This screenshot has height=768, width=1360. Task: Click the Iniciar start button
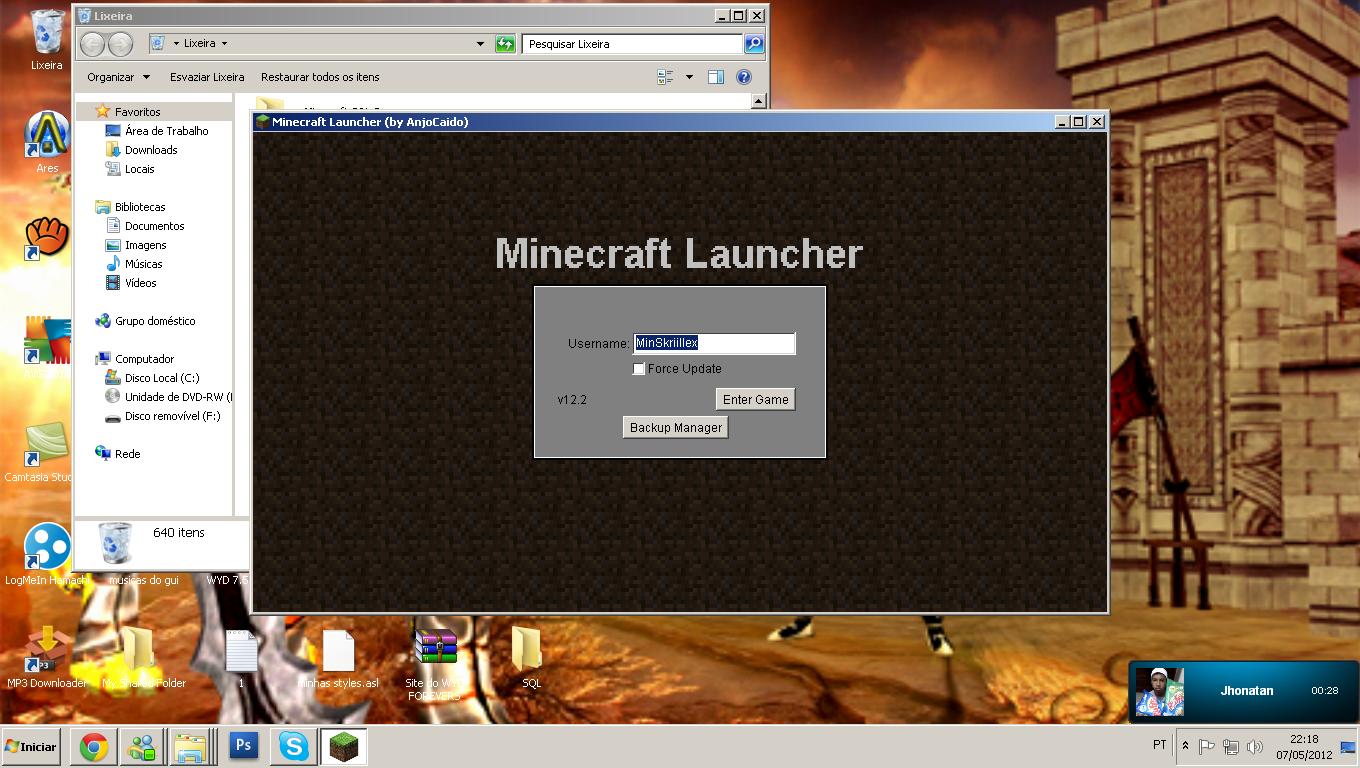click(31, 746)
